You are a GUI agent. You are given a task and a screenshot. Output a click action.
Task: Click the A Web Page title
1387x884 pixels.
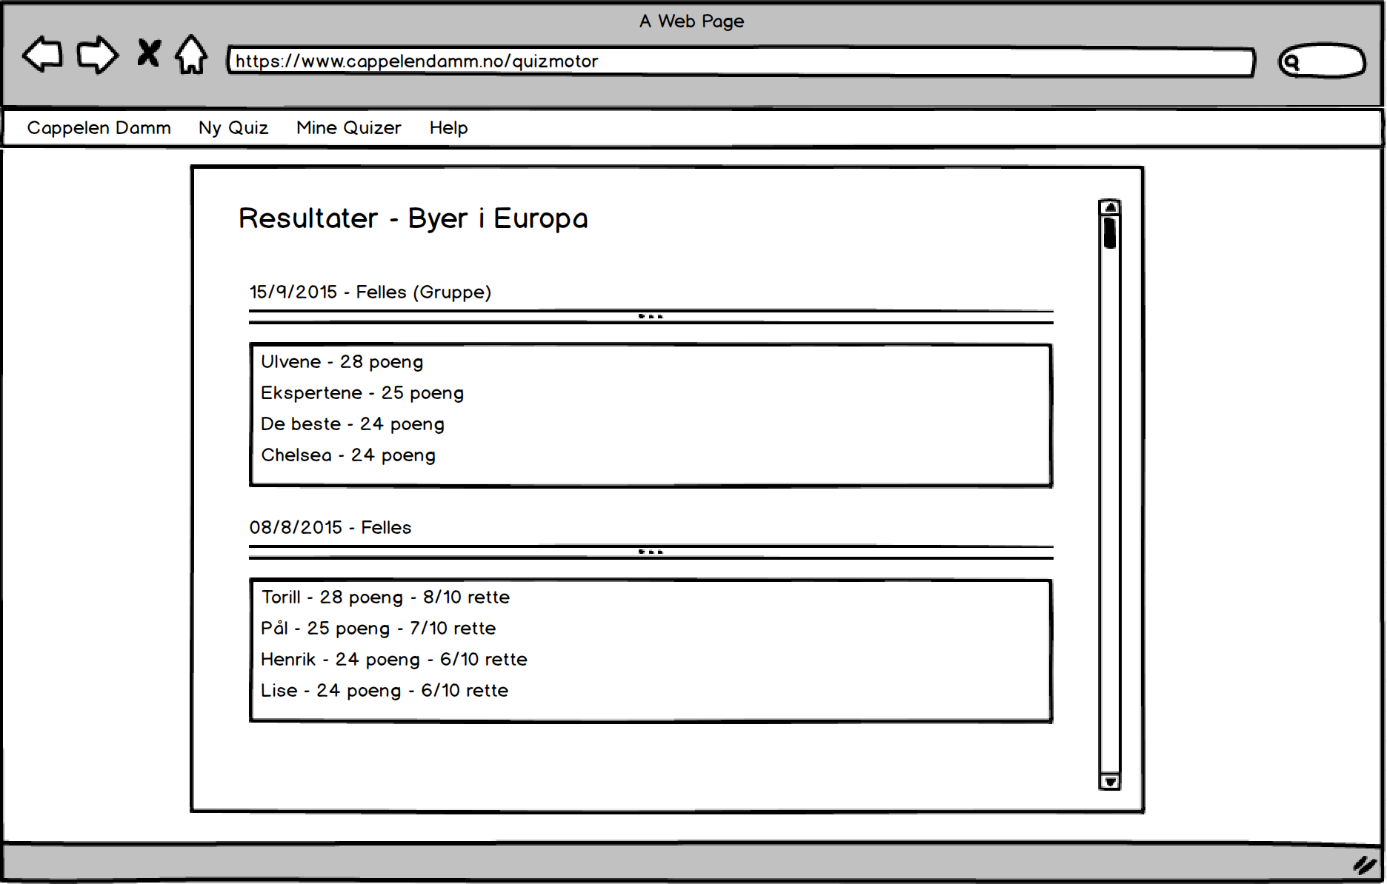click(692, 21)
